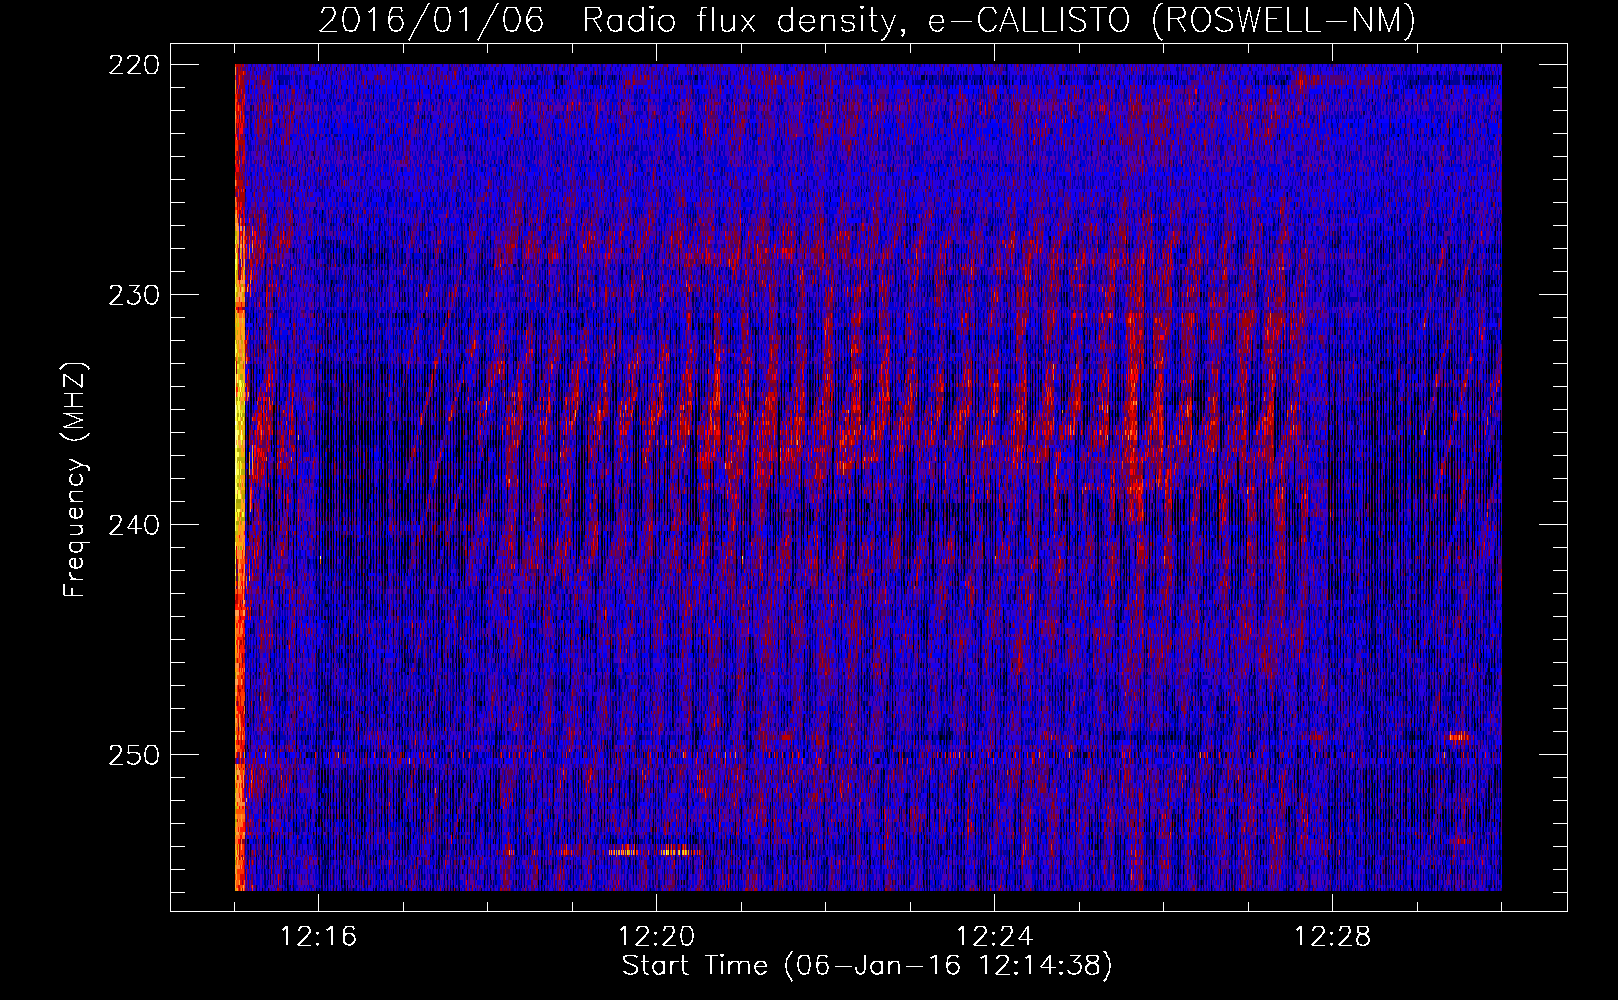
Task: Click the 12:24 time tick label
Action: click(x=995, y=937)
